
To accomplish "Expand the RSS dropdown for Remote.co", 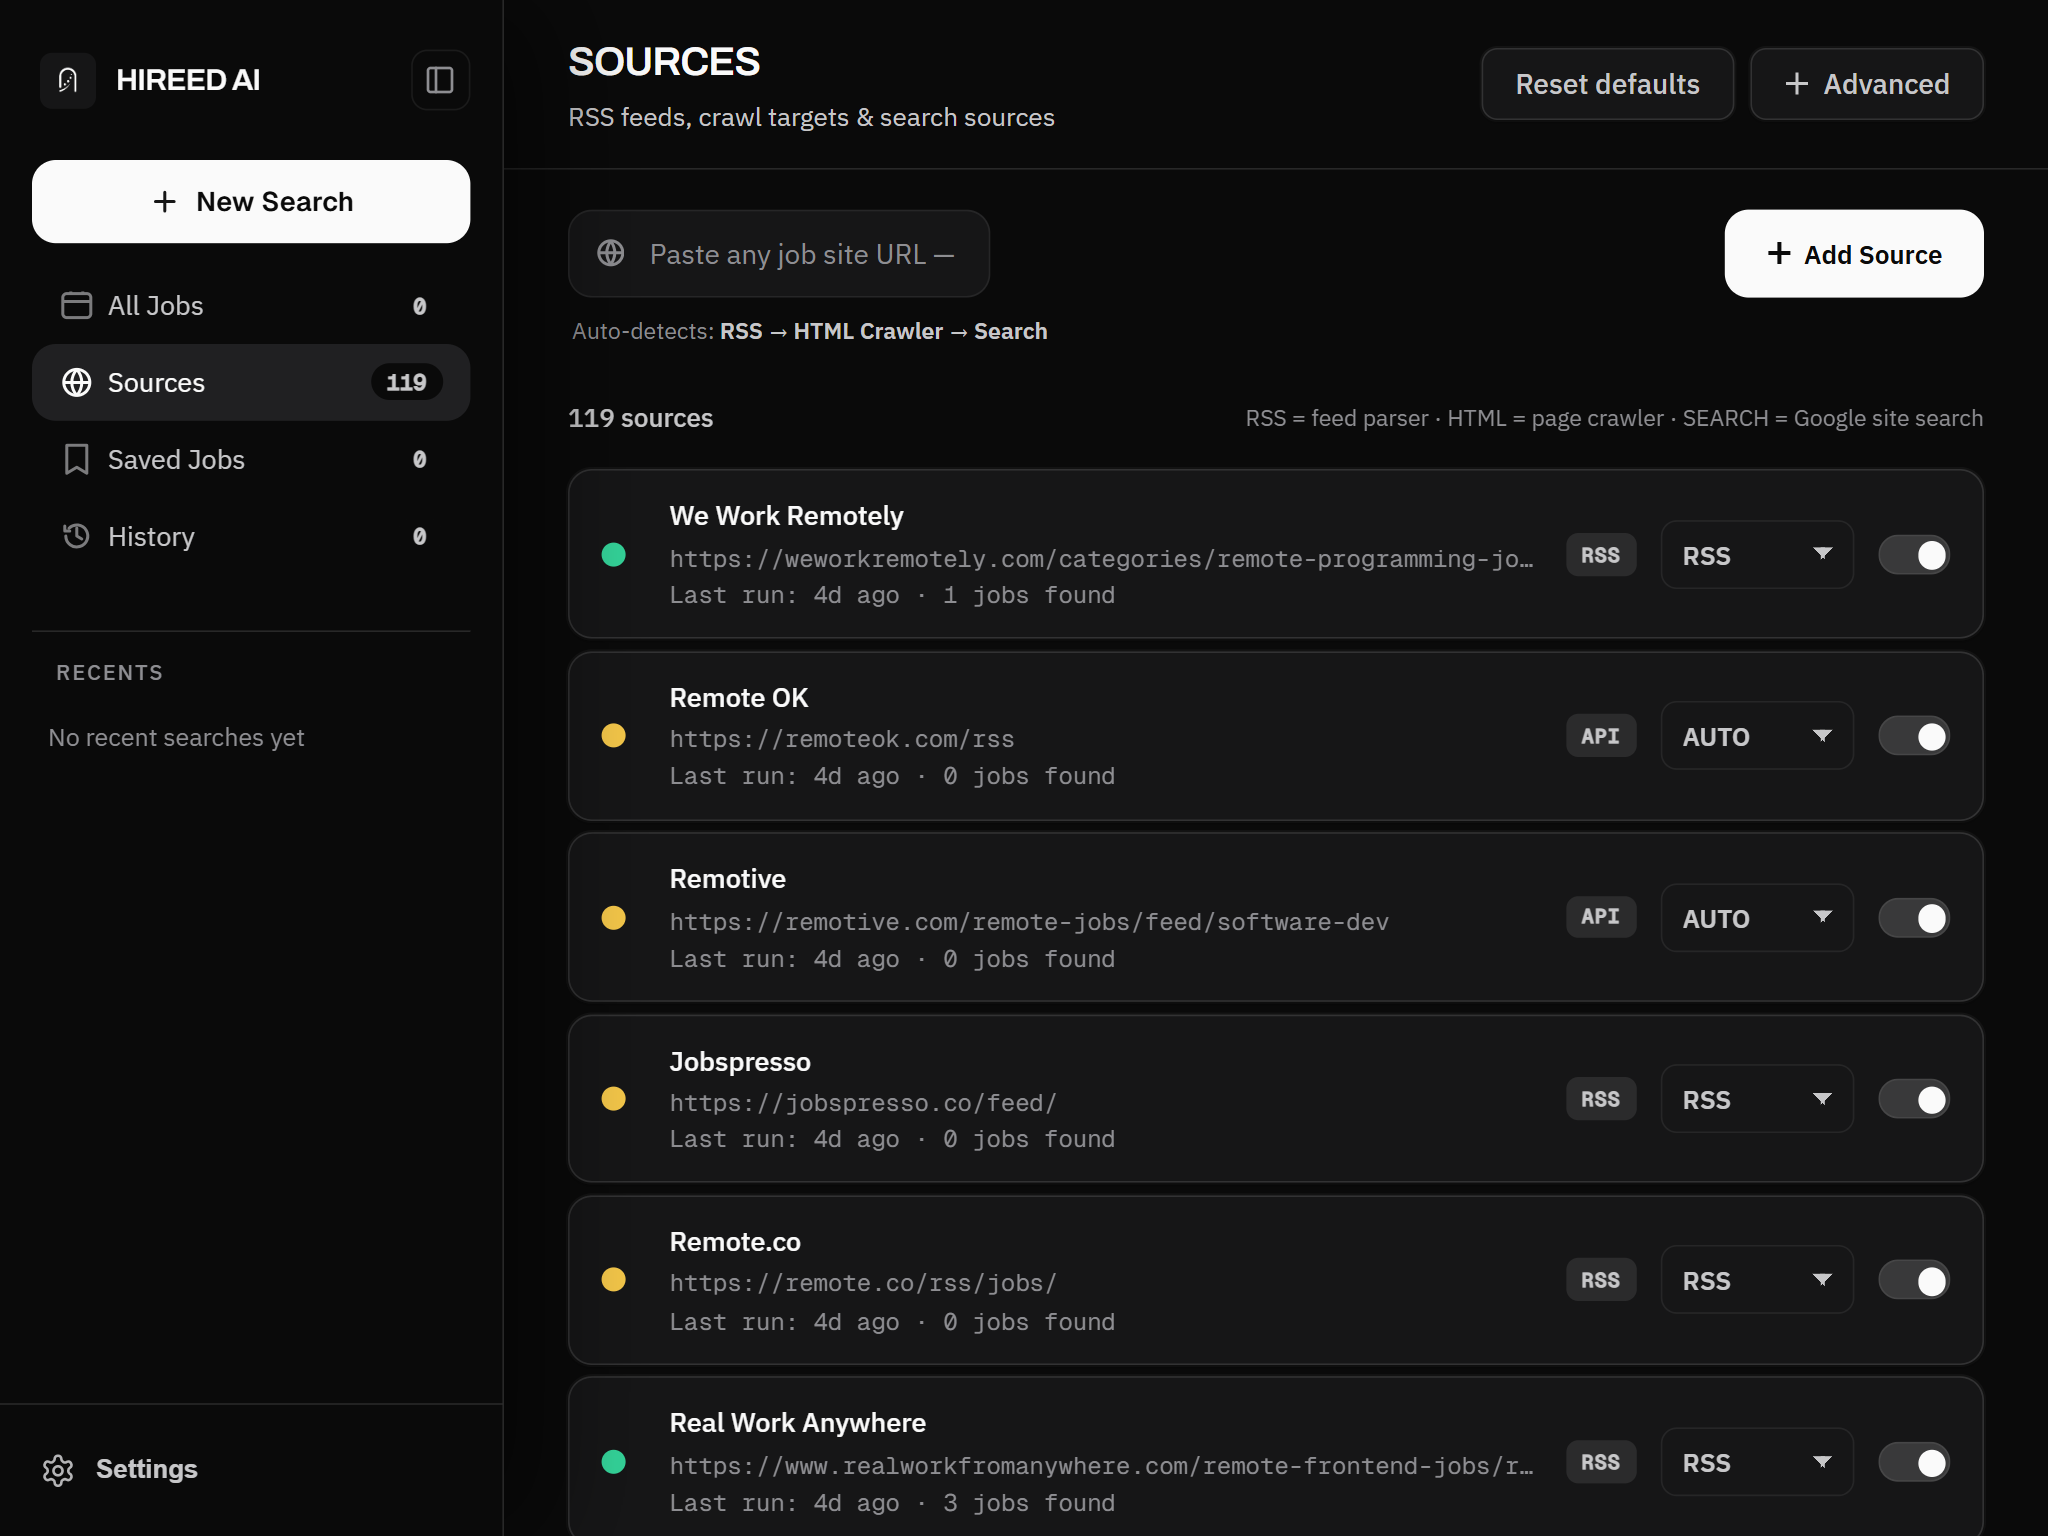I will tap(1757, 1281).
